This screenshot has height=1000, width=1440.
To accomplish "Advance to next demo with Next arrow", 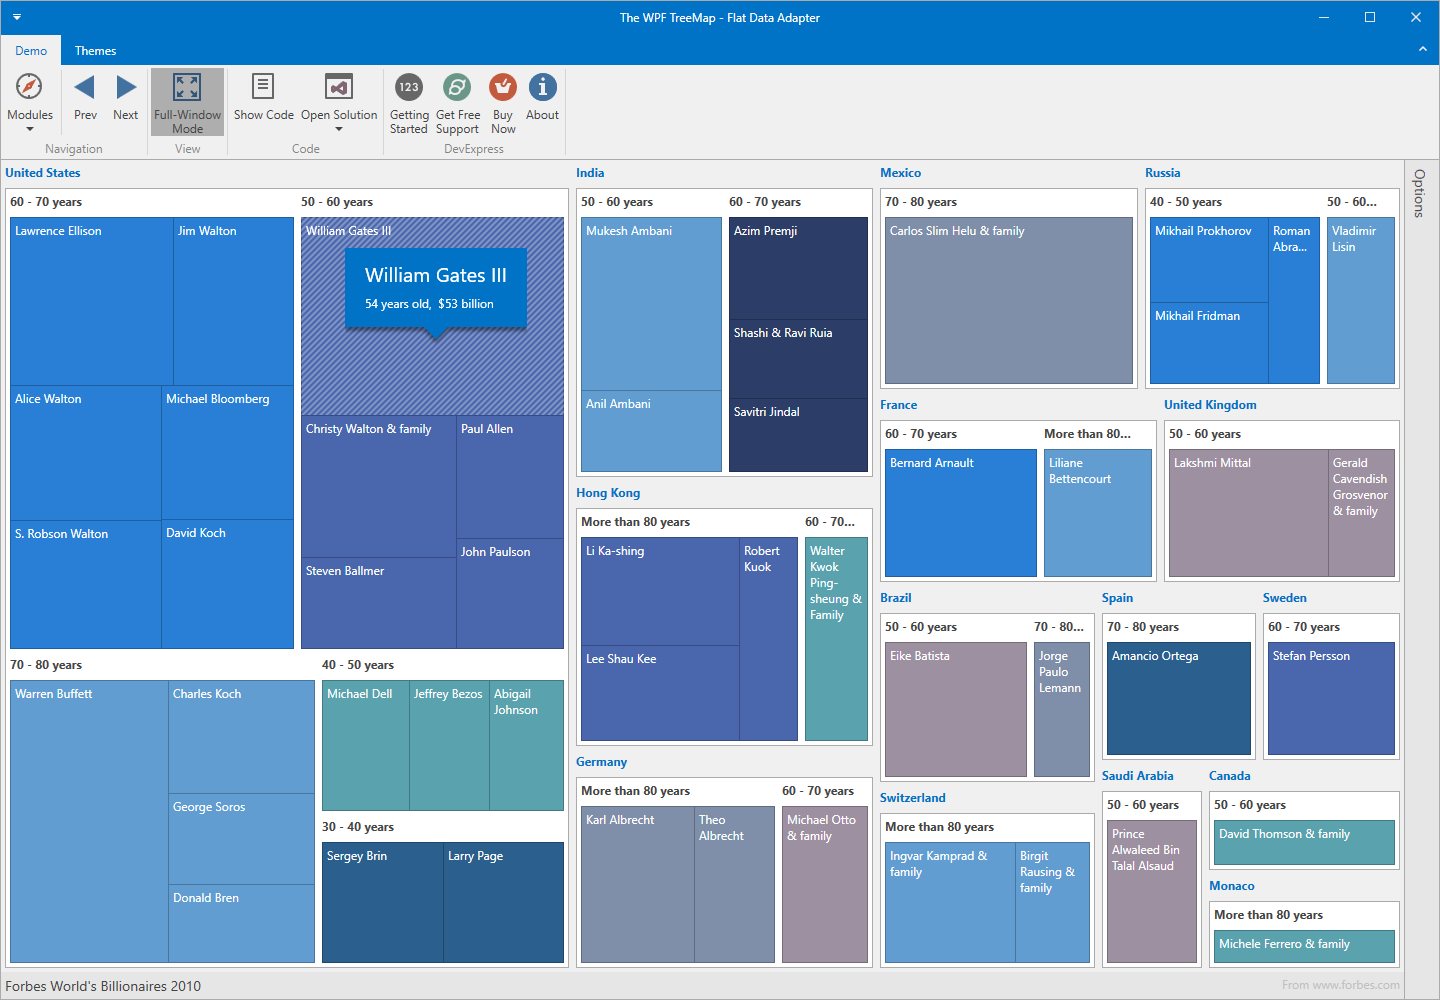I will (x=126, y=88).
